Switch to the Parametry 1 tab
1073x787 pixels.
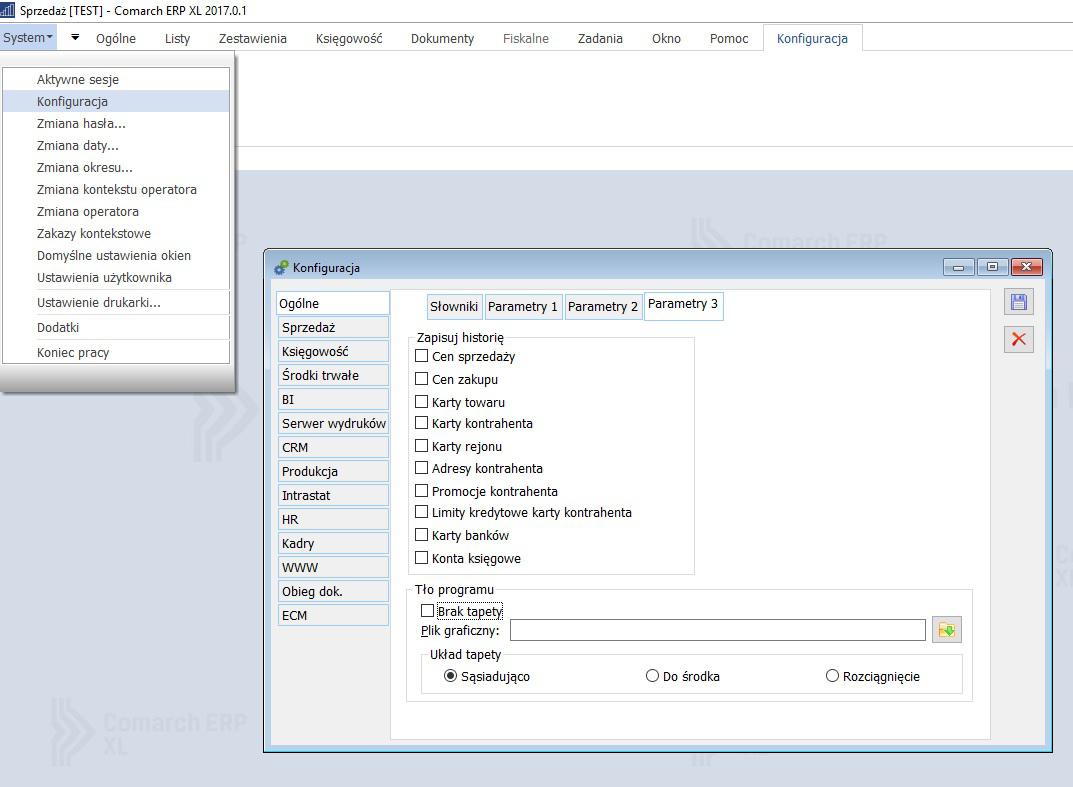523,307
